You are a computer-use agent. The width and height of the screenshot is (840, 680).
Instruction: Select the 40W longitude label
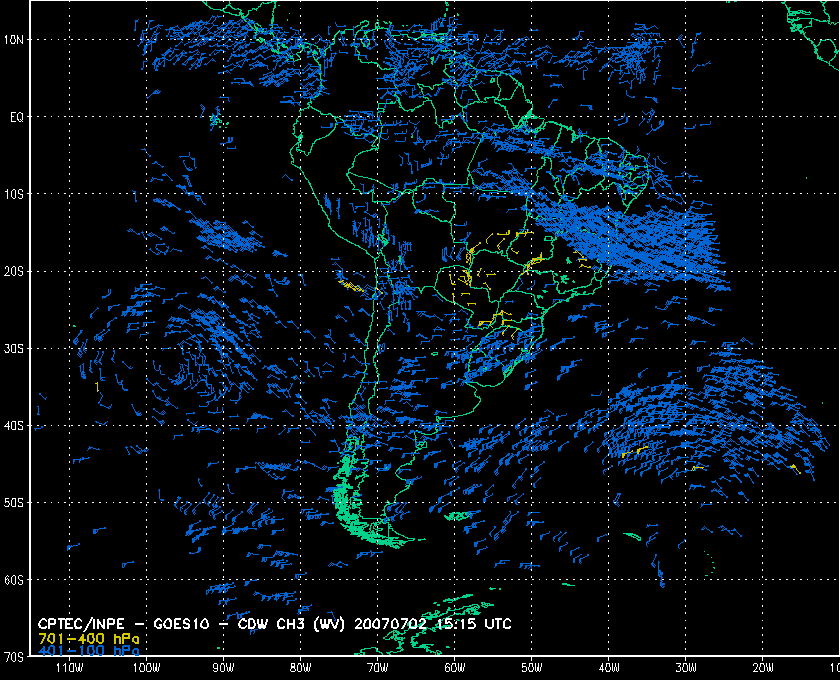coord(609,668)
